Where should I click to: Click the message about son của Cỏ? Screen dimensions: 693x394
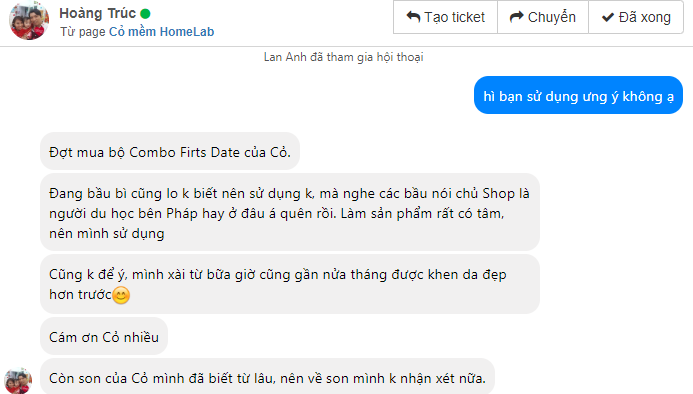pos(267,376)
